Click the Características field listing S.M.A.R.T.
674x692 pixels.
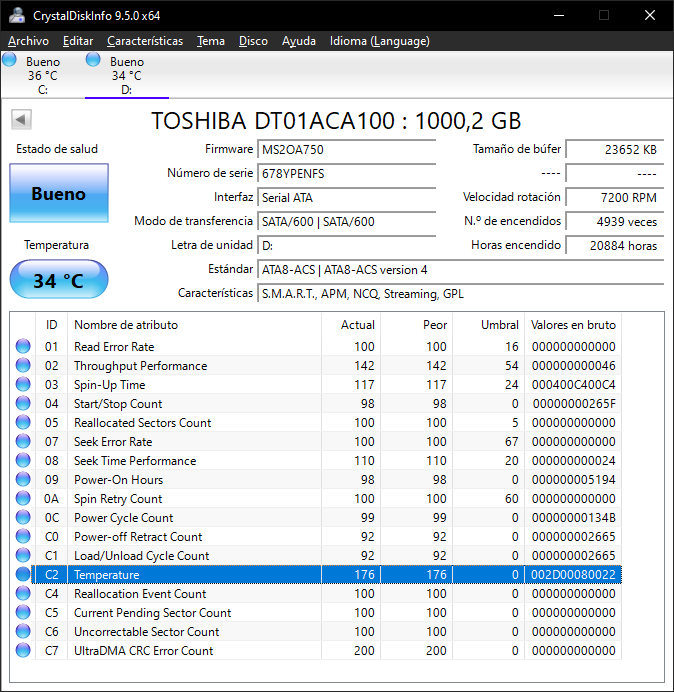460,293
